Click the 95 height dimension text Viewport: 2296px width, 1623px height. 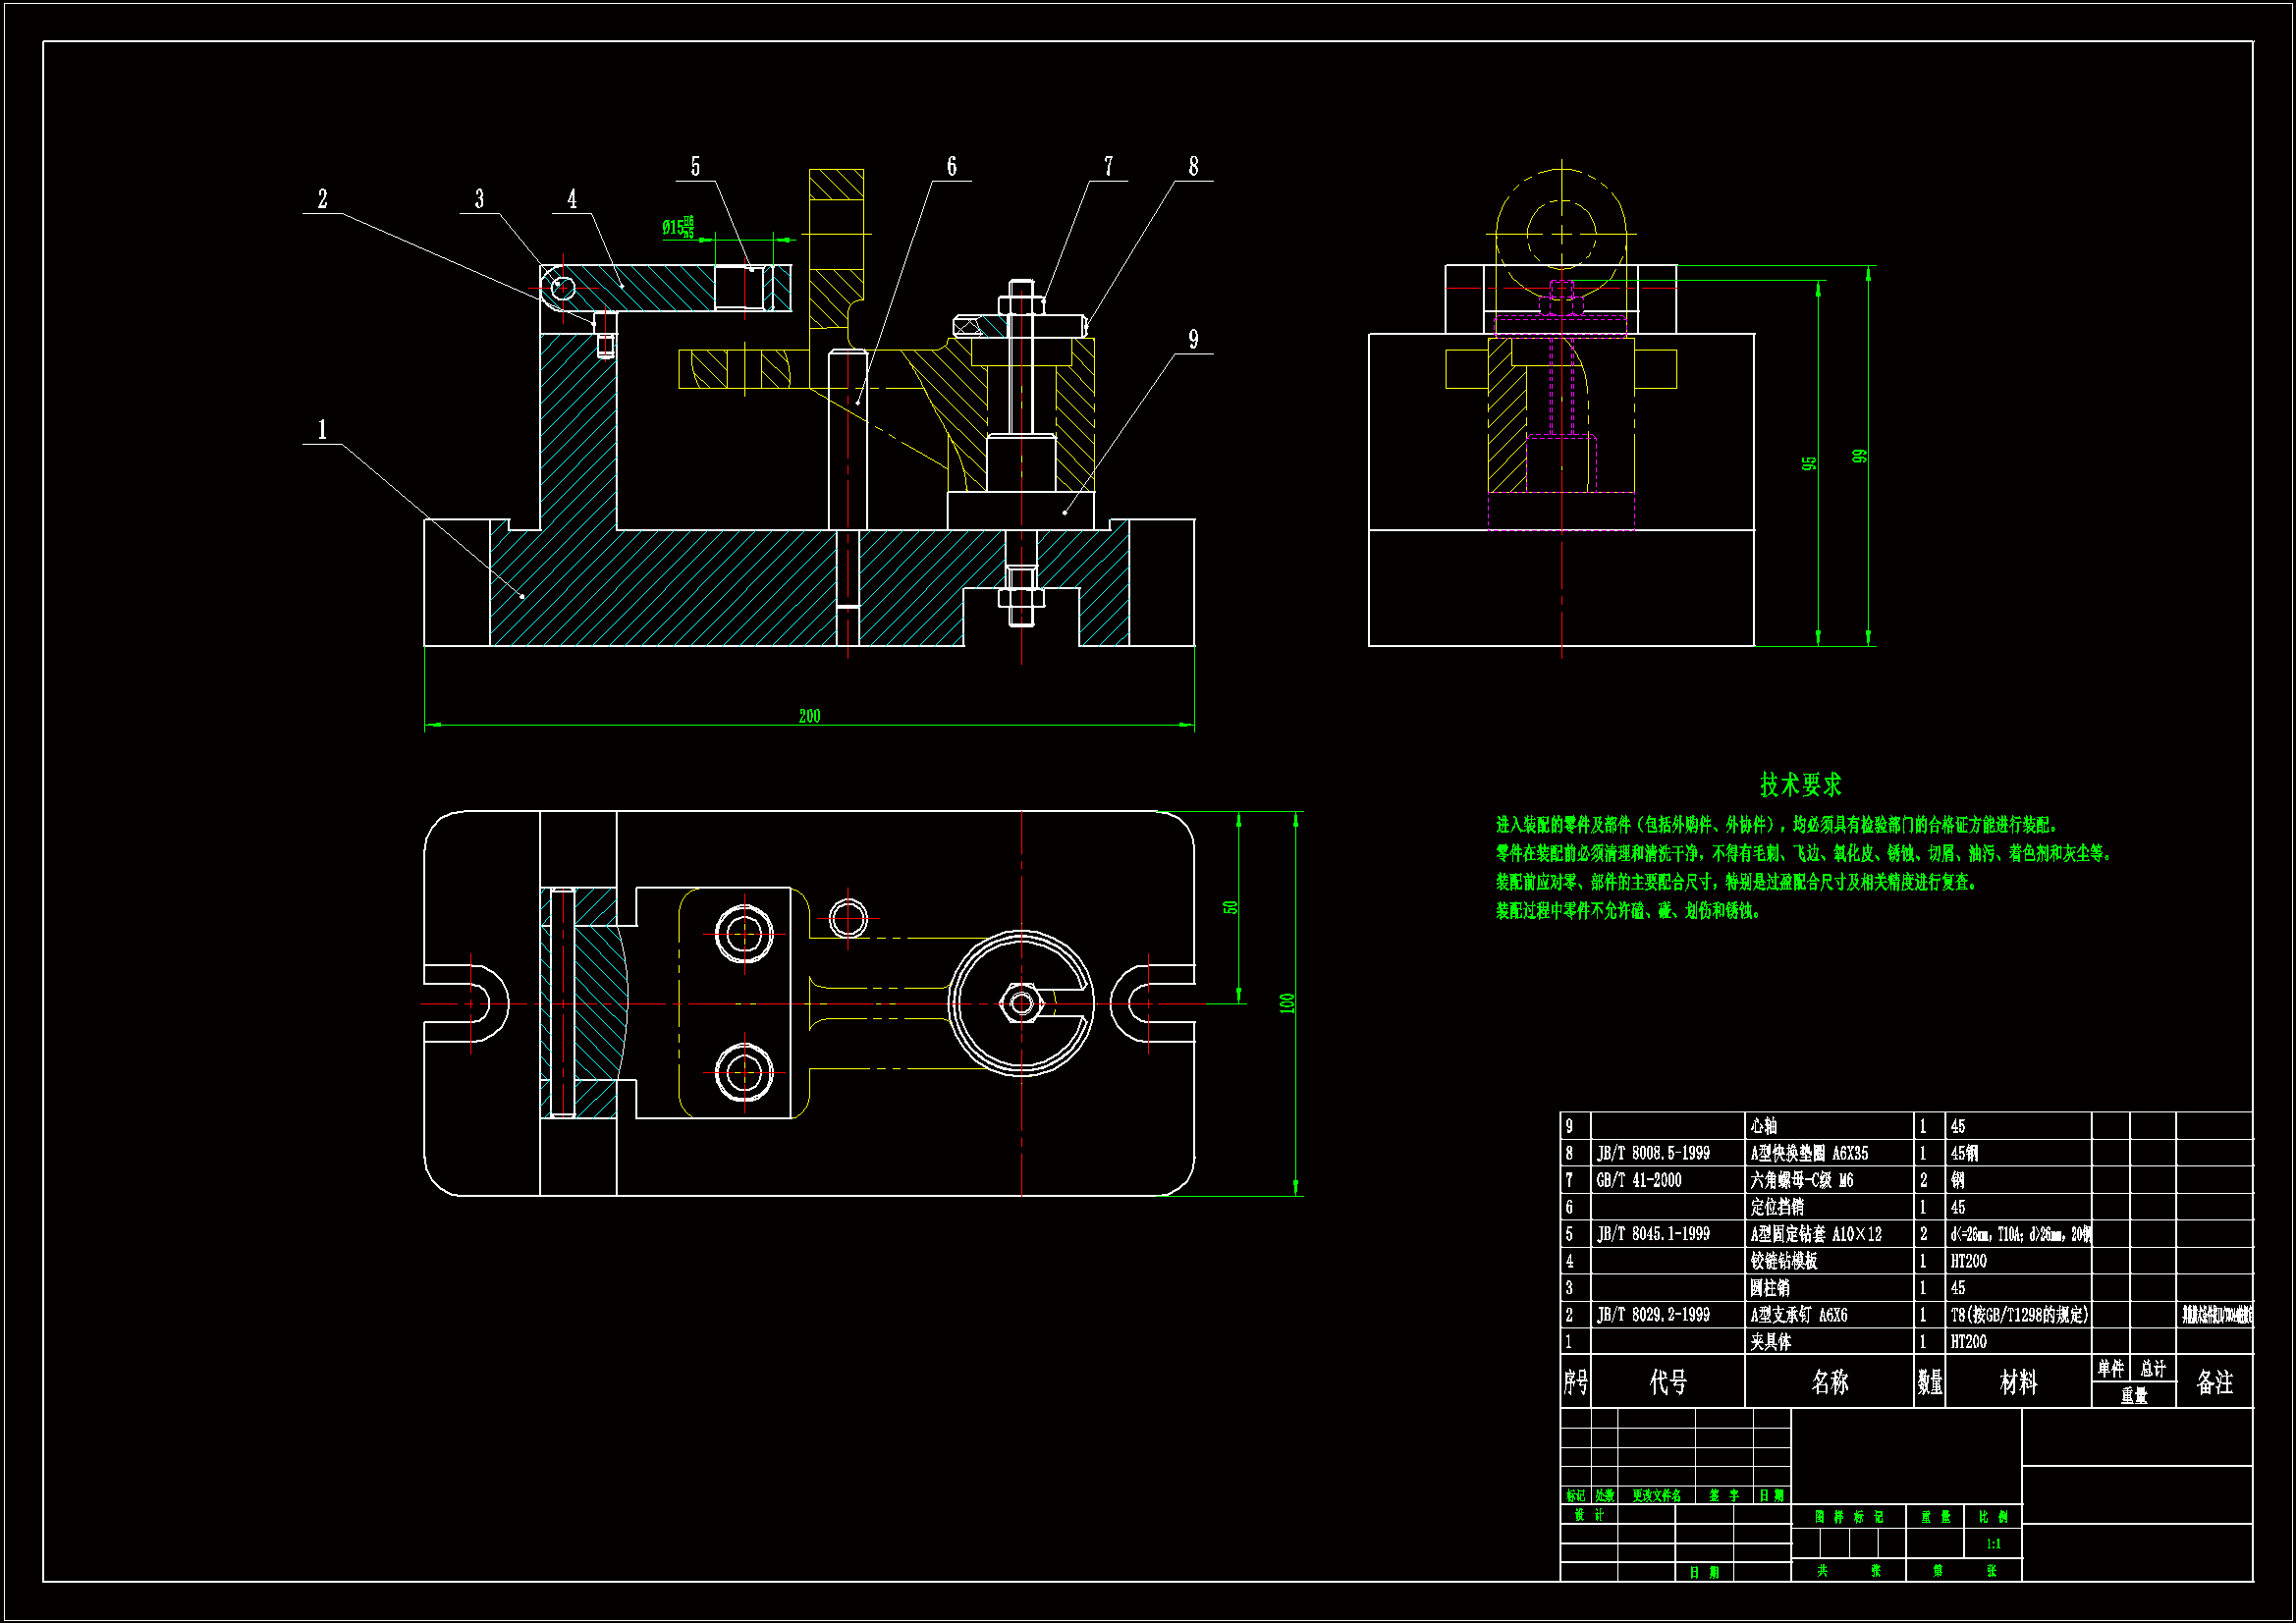pyautogui.click(x=1809, y=464)
